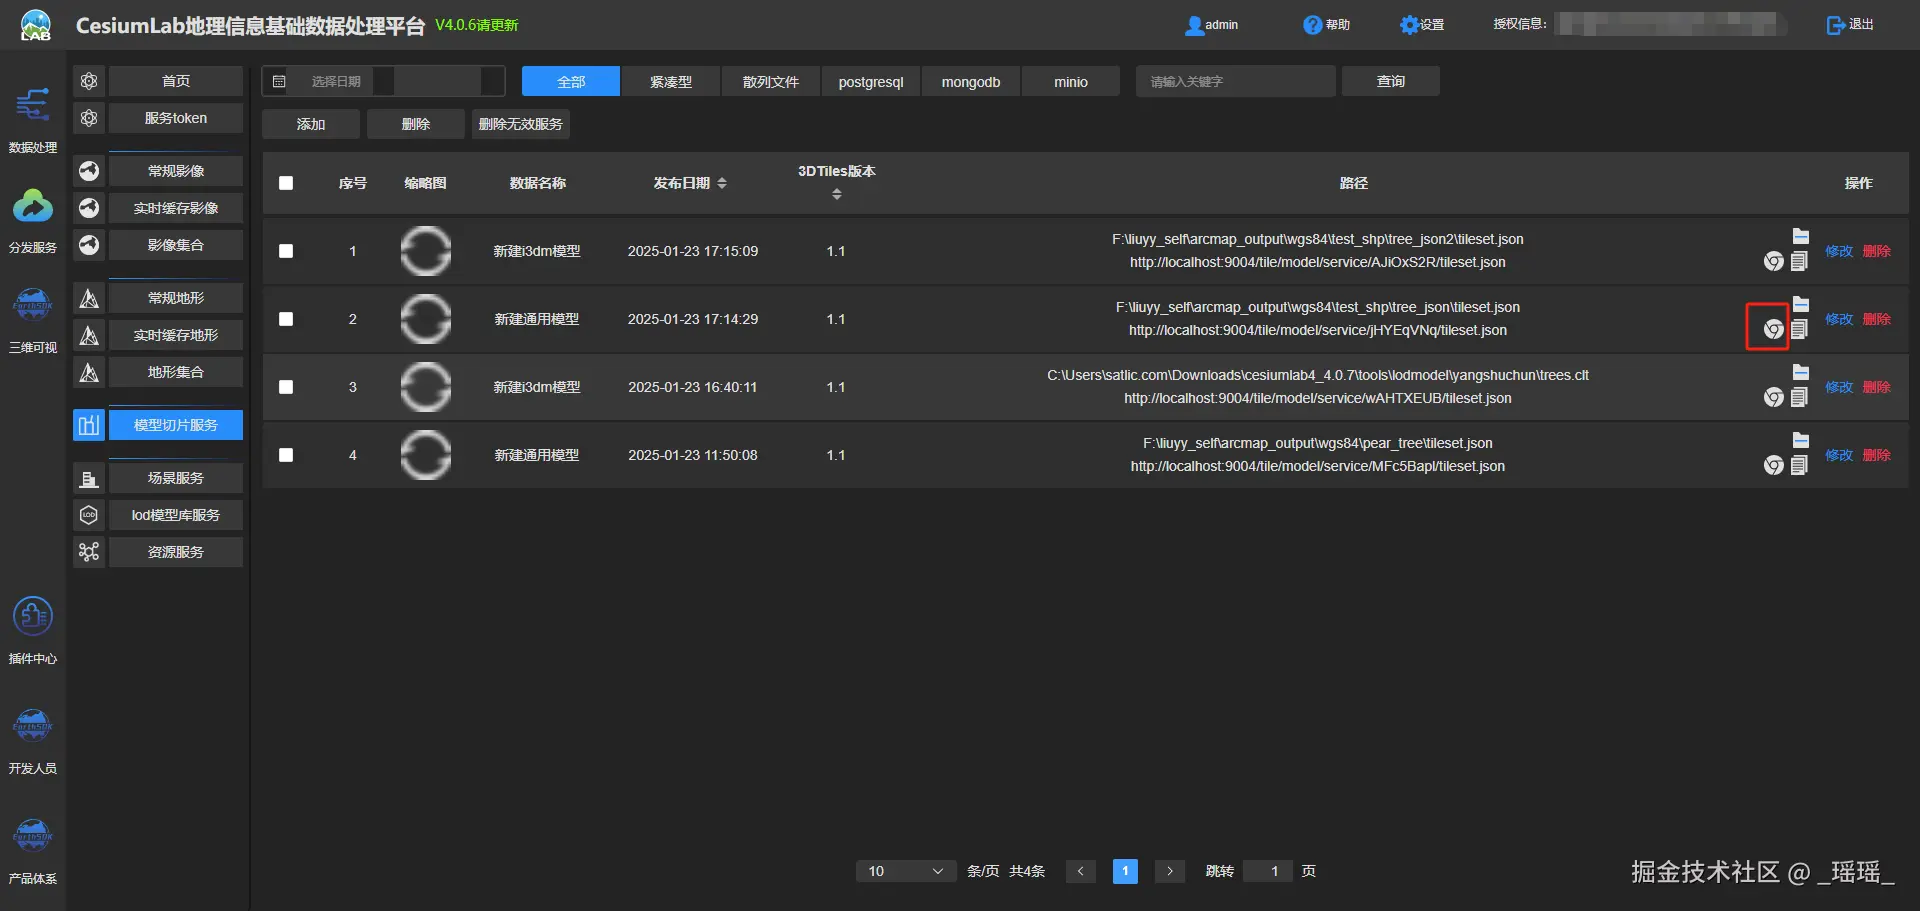This screenshot has width=1920, height=911.
Task: Click the LOD icon beside lod模型库服务
Action: pos(89,515)
